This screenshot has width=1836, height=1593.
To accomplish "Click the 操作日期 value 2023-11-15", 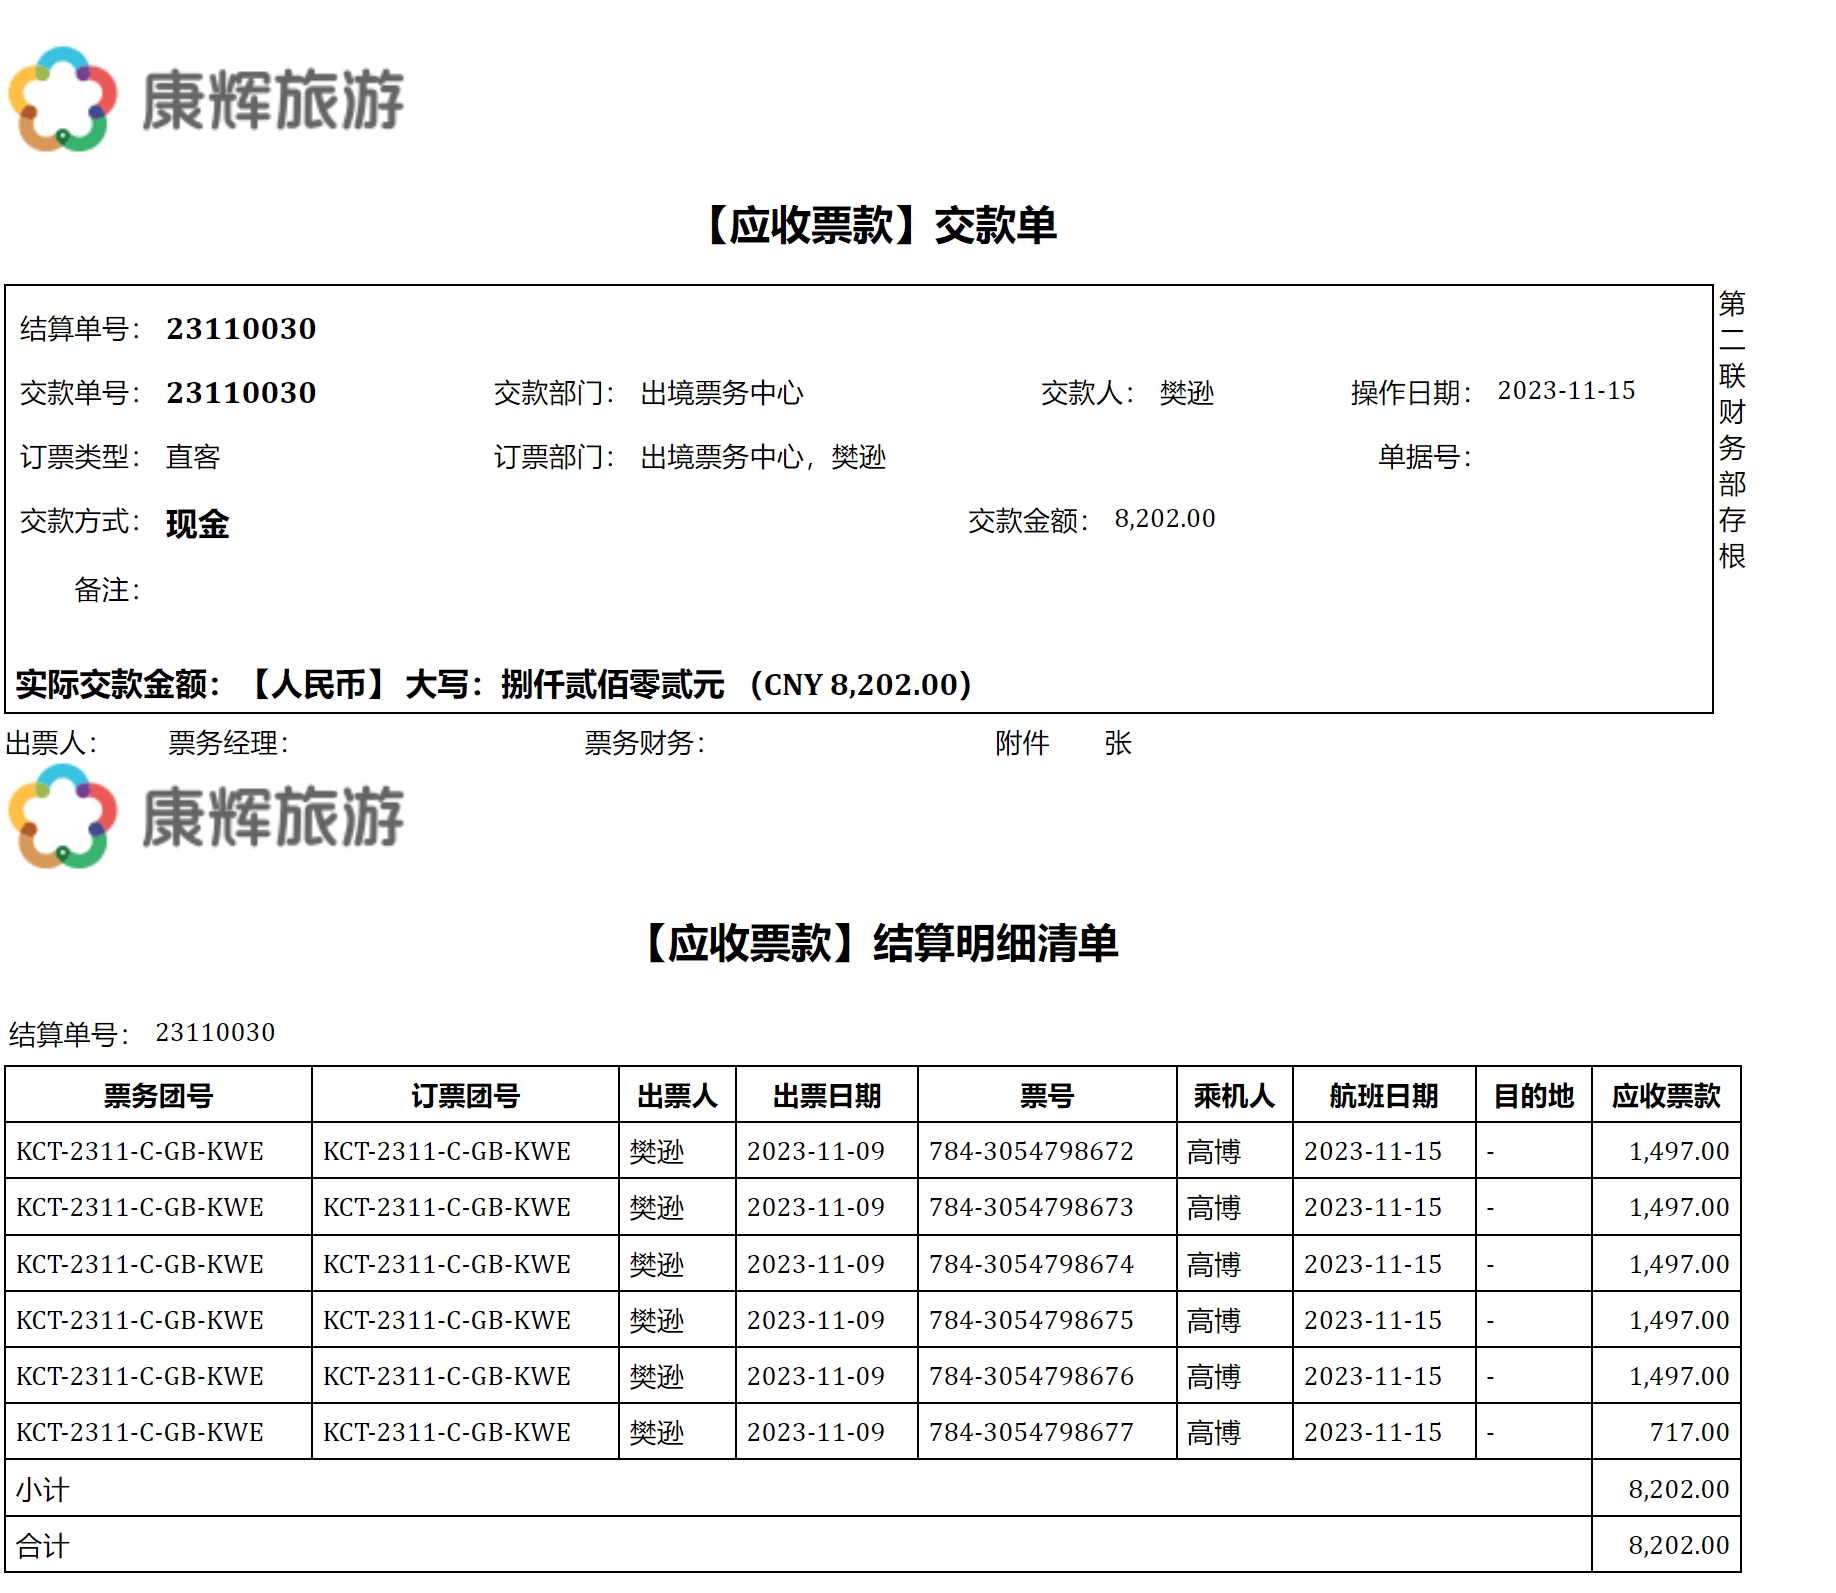I will [1565, 391].
